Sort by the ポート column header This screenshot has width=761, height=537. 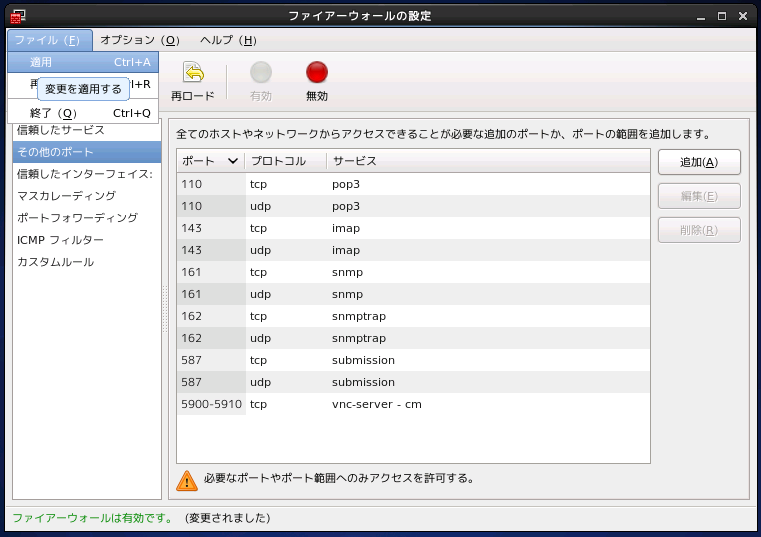[x=211, y=161]
